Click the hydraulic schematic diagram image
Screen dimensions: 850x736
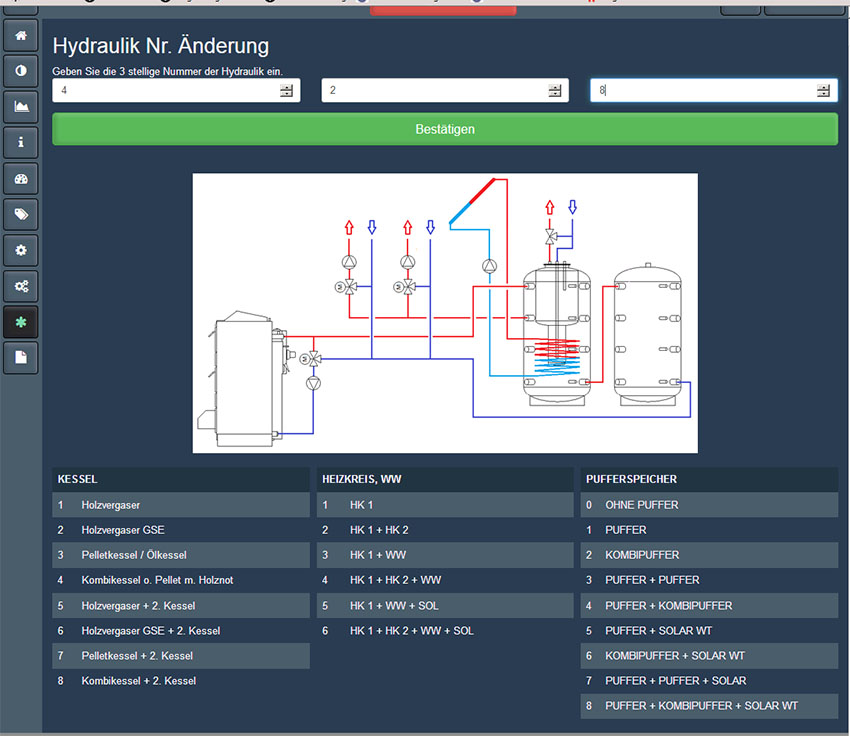click(445, 313)
